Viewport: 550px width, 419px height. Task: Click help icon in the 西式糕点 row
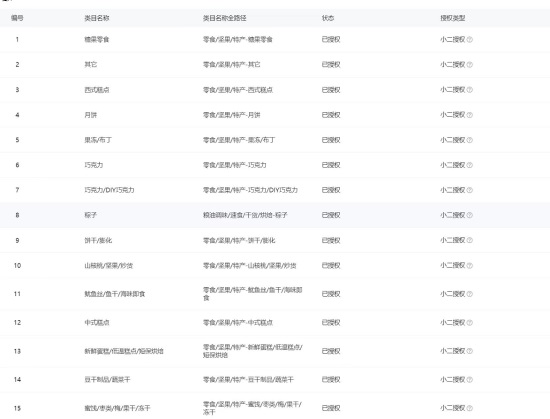pos(470,90)
